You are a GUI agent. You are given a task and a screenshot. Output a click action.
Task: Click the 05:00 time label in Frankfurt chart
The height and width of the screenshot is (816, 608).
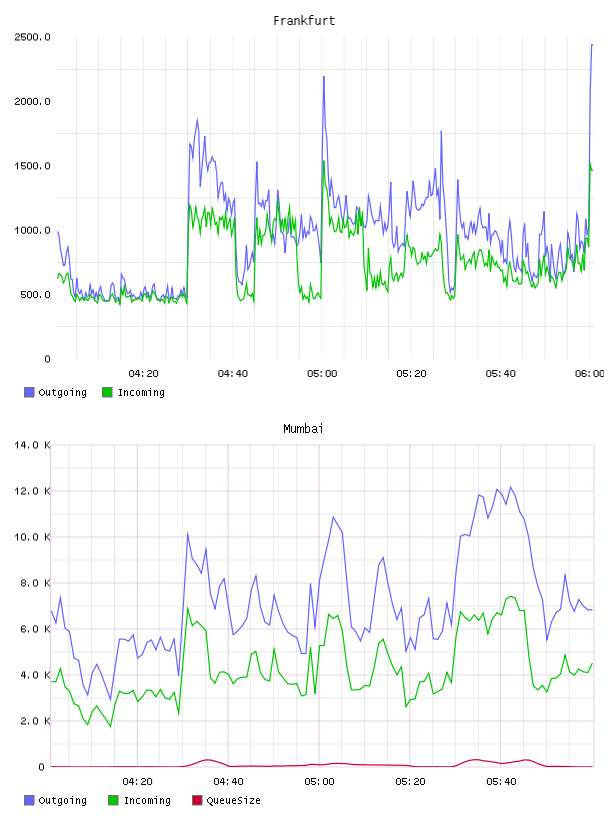[x=322, y=374]
